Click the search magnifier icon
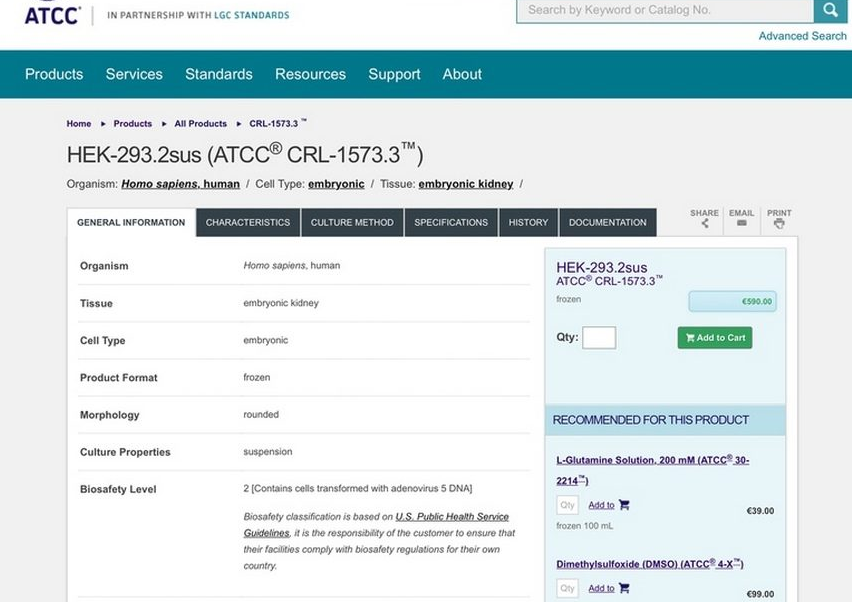Viewport: 852px width, 602px height. [x=830, y=10]
